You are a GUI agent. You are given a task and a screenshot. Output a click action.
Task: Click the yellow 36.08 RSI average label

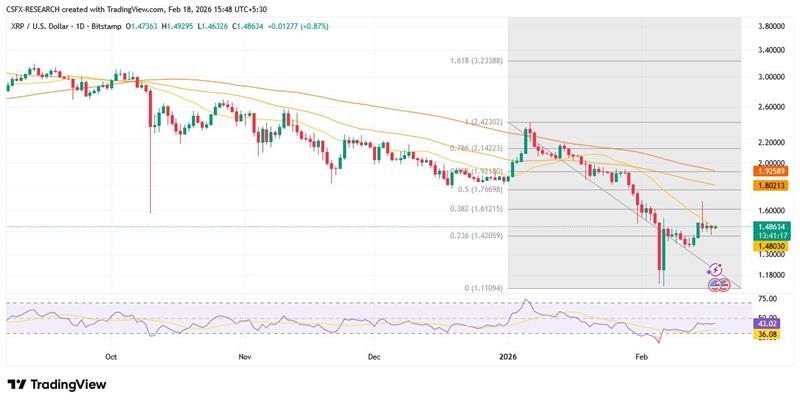(x=769, y=335)
